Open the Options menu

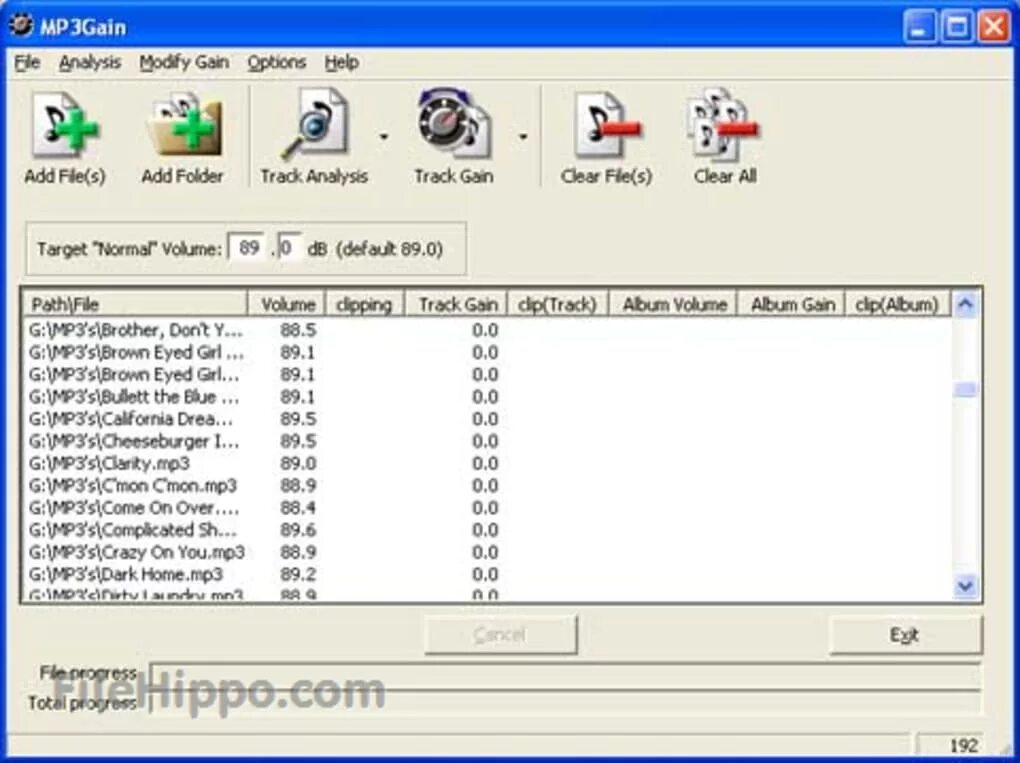tap(276, 62)
